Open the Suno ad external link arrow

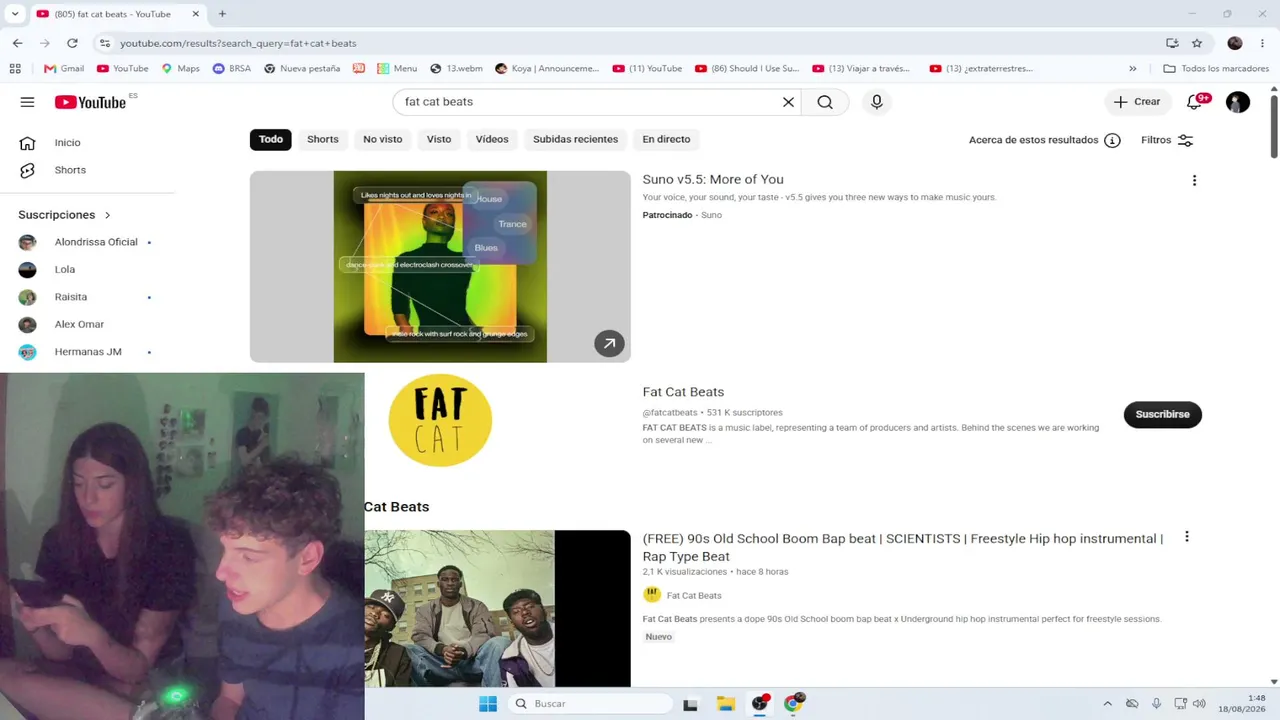[x=609, y=343]
